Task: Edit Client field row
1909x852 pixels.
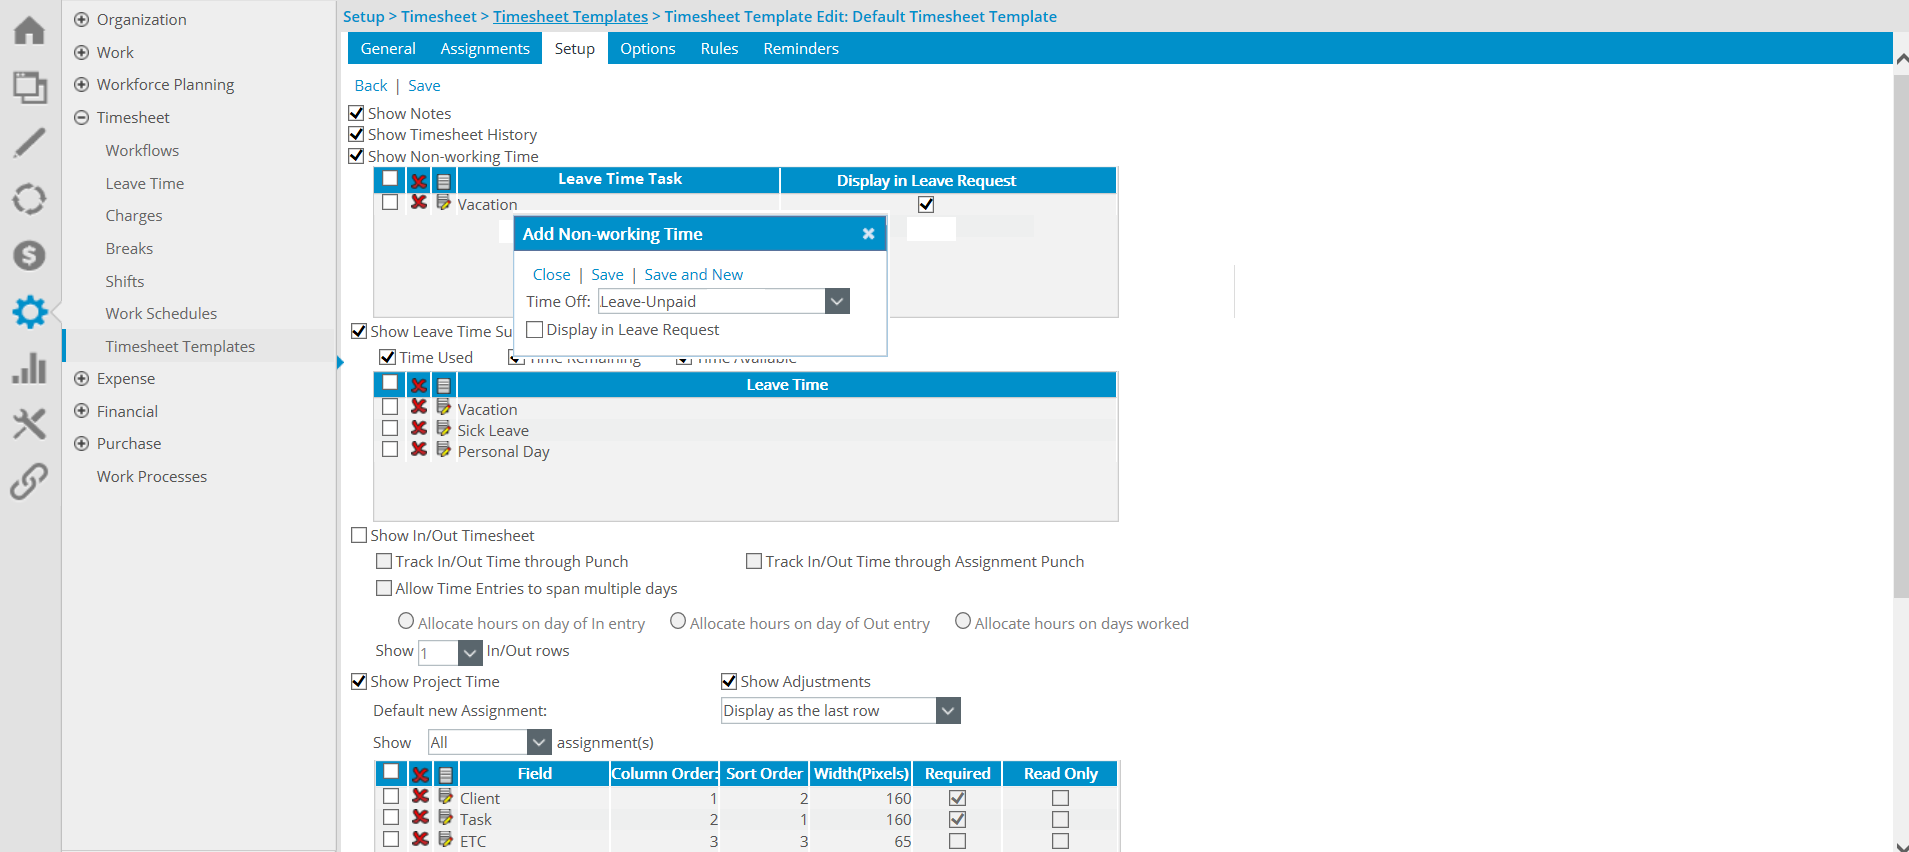Action: tap(445, 796)
